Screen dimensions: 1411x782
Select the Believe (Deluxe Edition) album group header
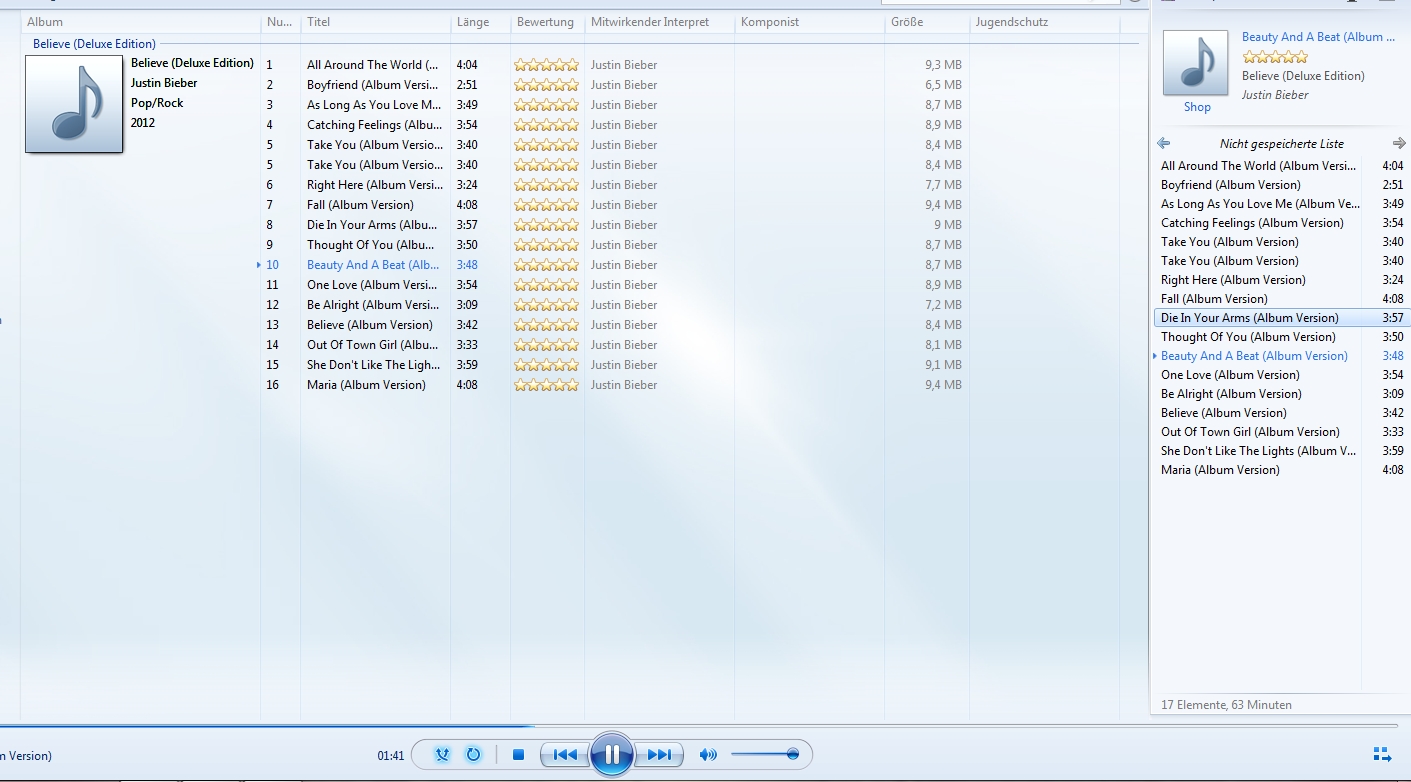pos(94,44)
